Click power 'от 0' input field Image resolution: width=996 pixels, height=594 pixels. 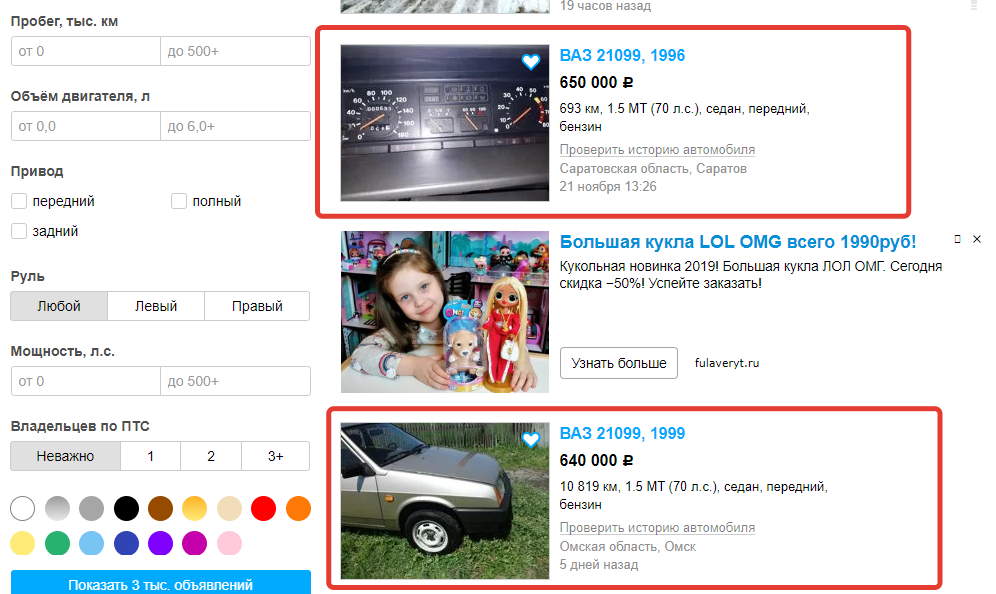tap(86, 381)
